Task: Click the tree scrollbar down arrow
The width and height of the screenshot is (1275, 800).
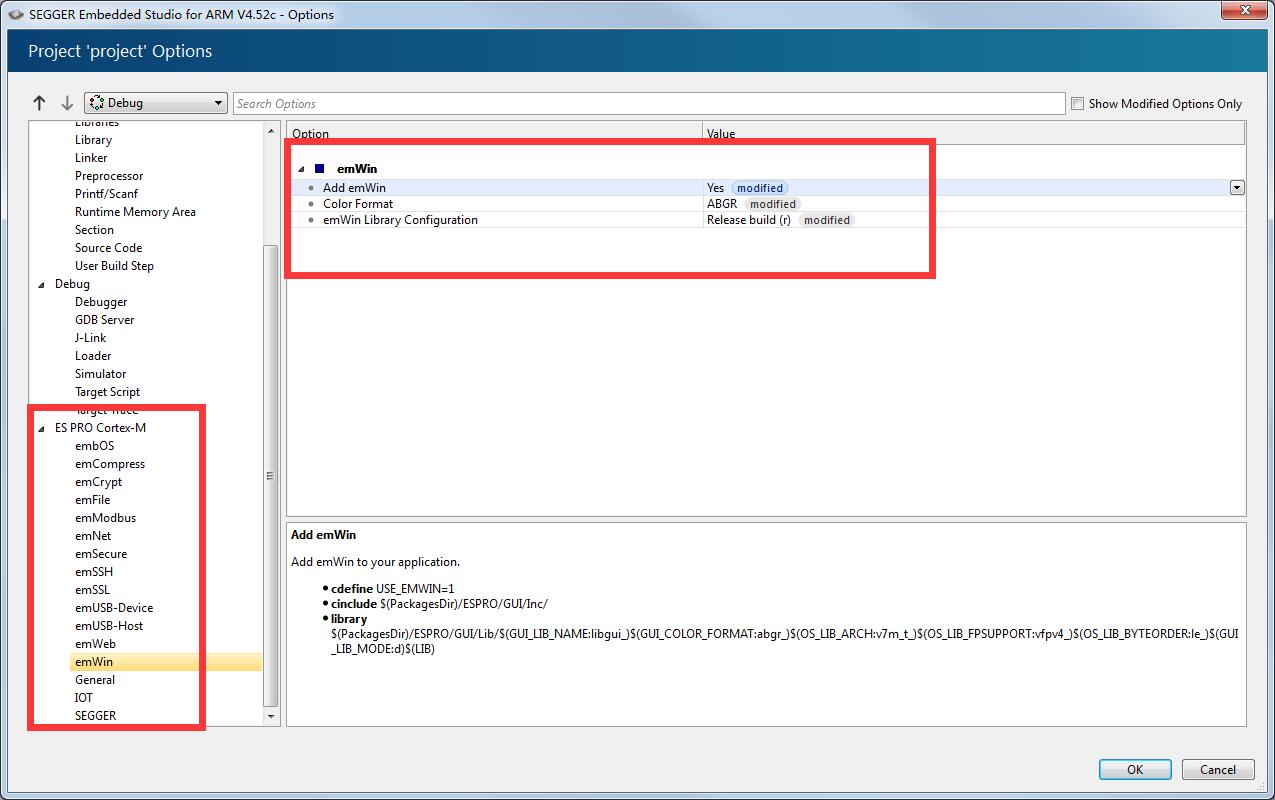Action: [270, 717]
